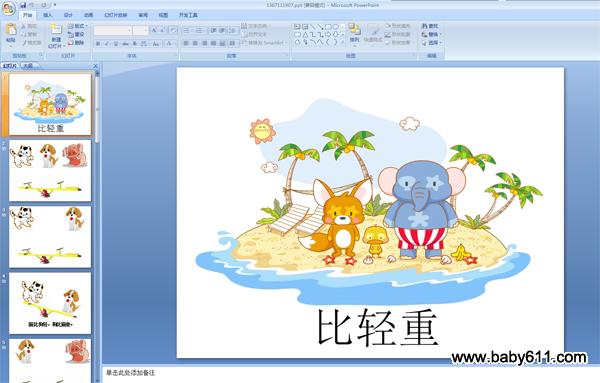The image size is (600, 383).
Task: Toggle center text alignment
Action: click(195, 43)
